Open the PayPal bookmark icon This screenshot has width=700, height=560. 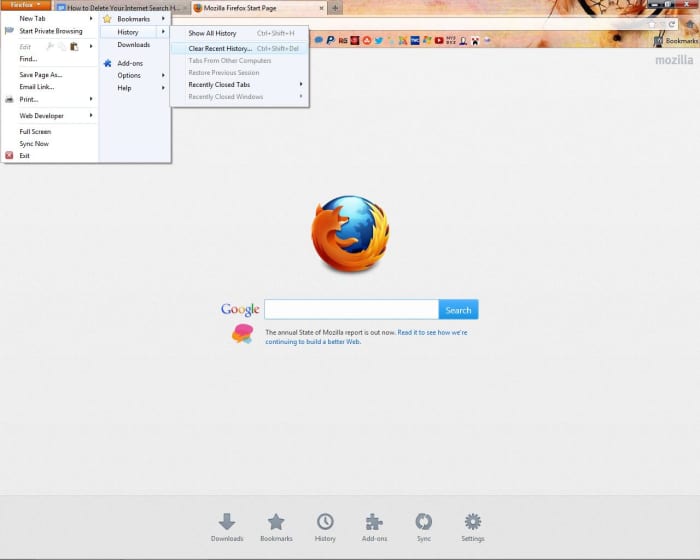coord(330,41)
